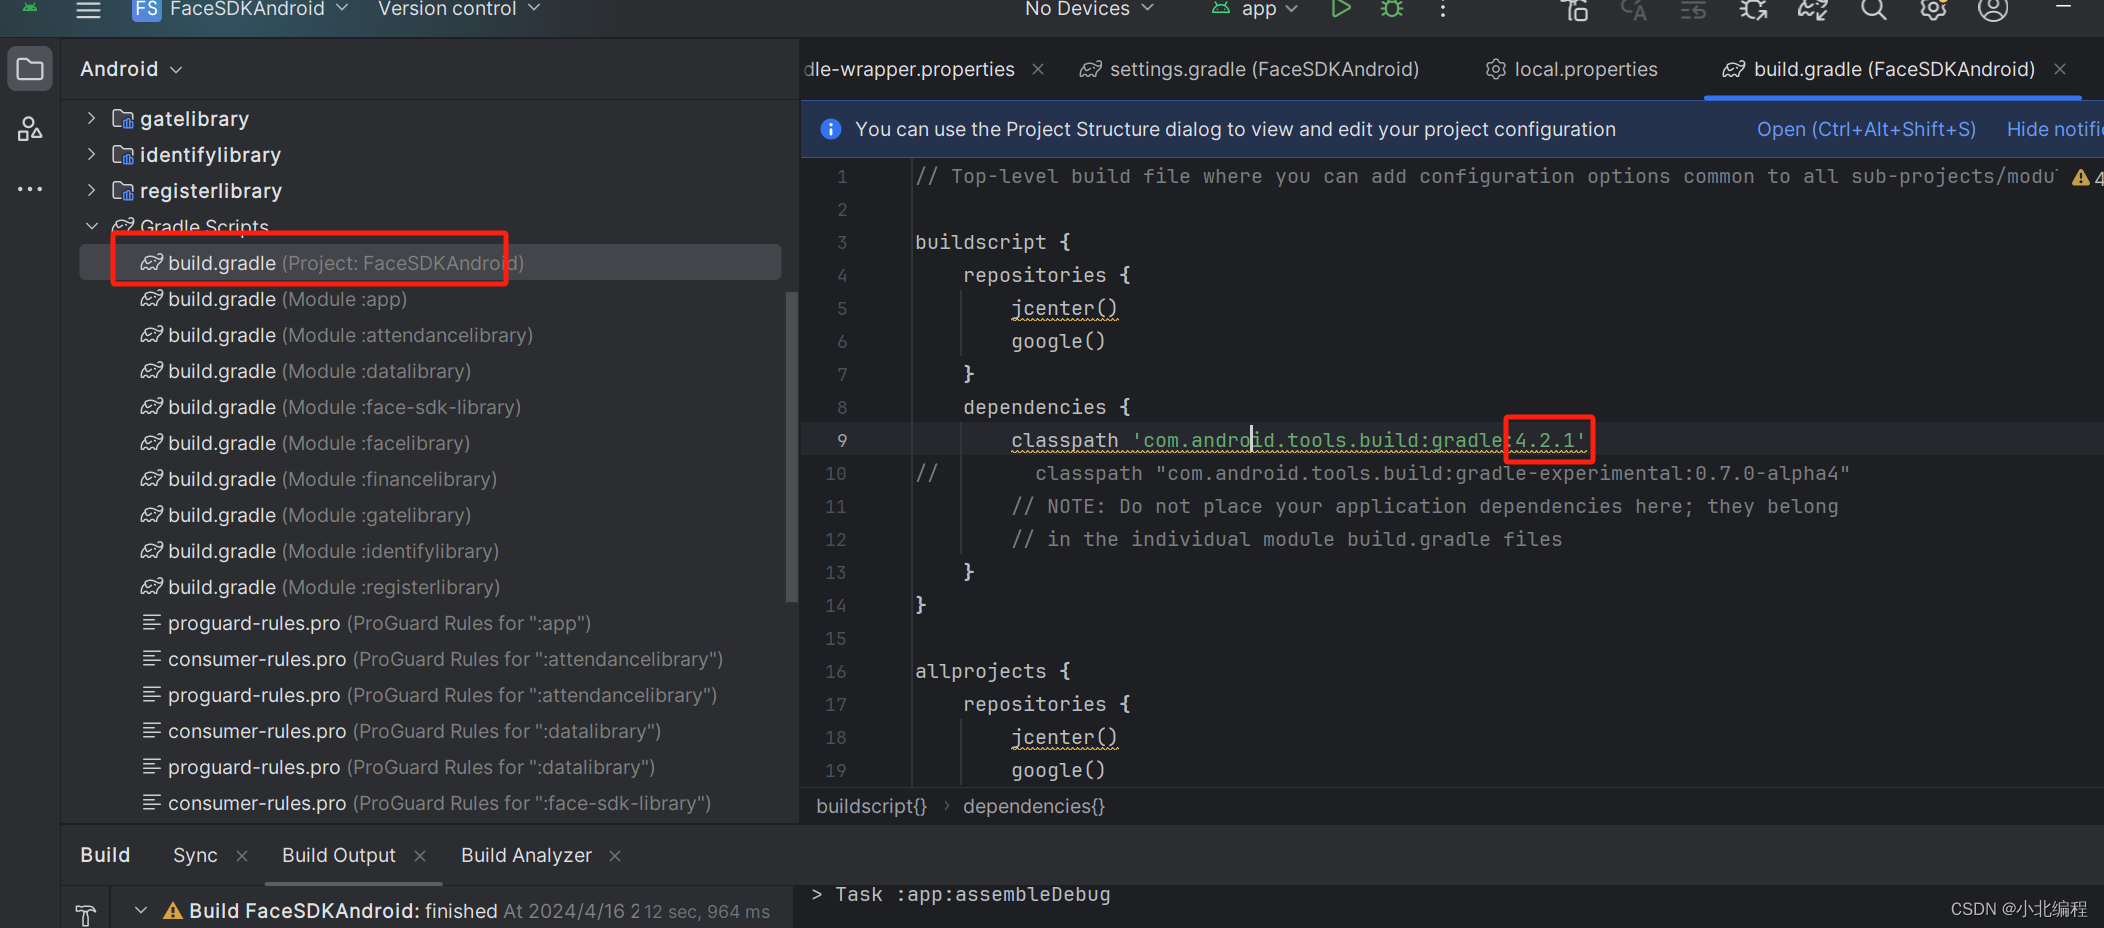Open more run actions menu

[1442, 10]
